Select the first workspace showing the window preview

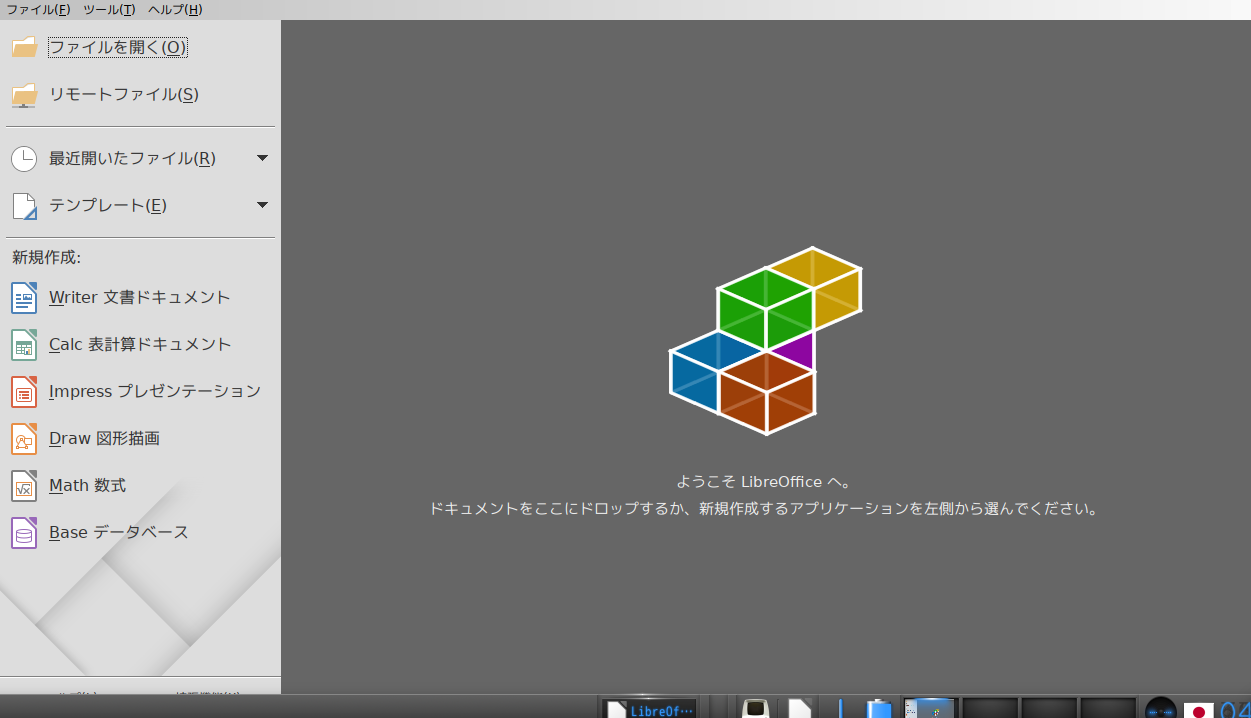(930, 709)
